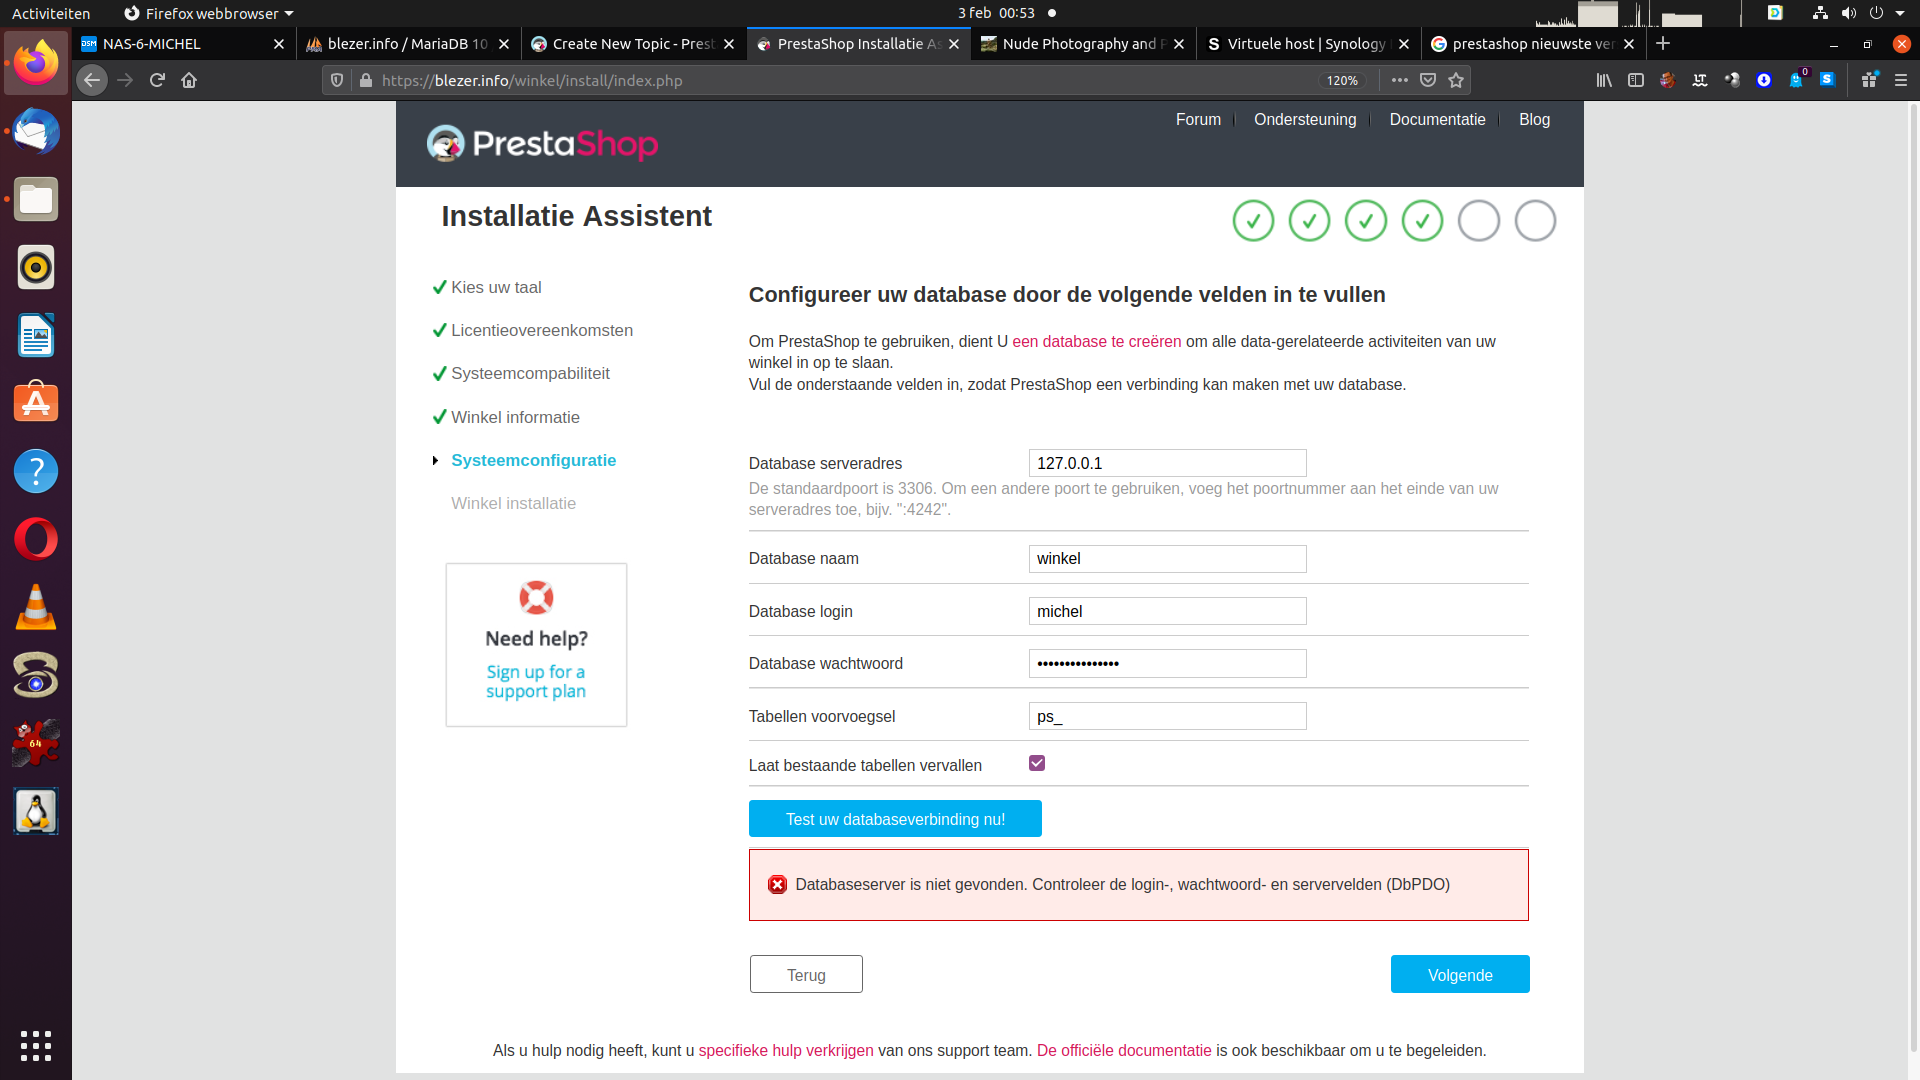This screenshot has width=1920, height=1080.
Task: Click the Volgende button
Action: tap(1459, 975)
